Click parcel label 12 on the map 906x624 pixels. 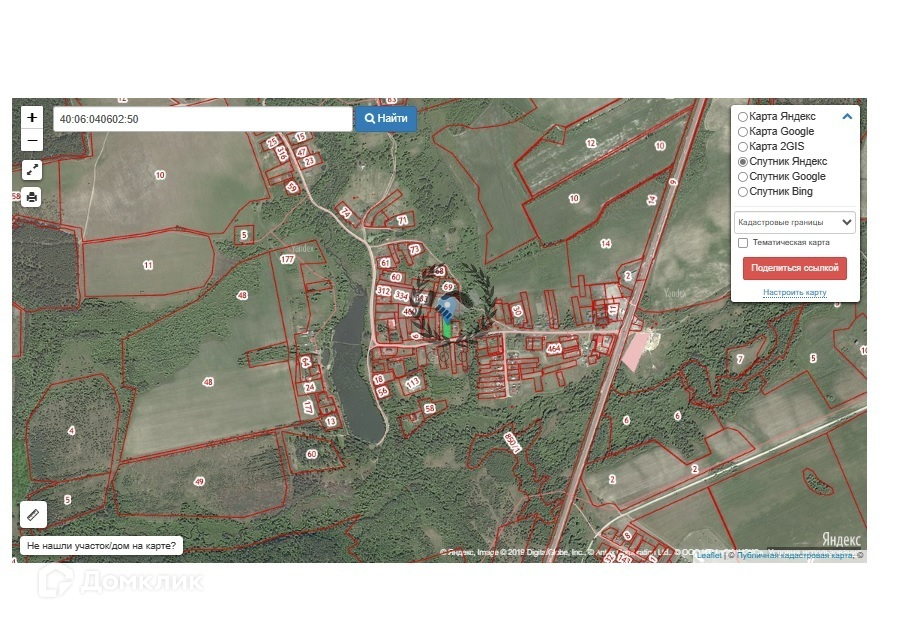pyautogui.click(x=591, y=143)
